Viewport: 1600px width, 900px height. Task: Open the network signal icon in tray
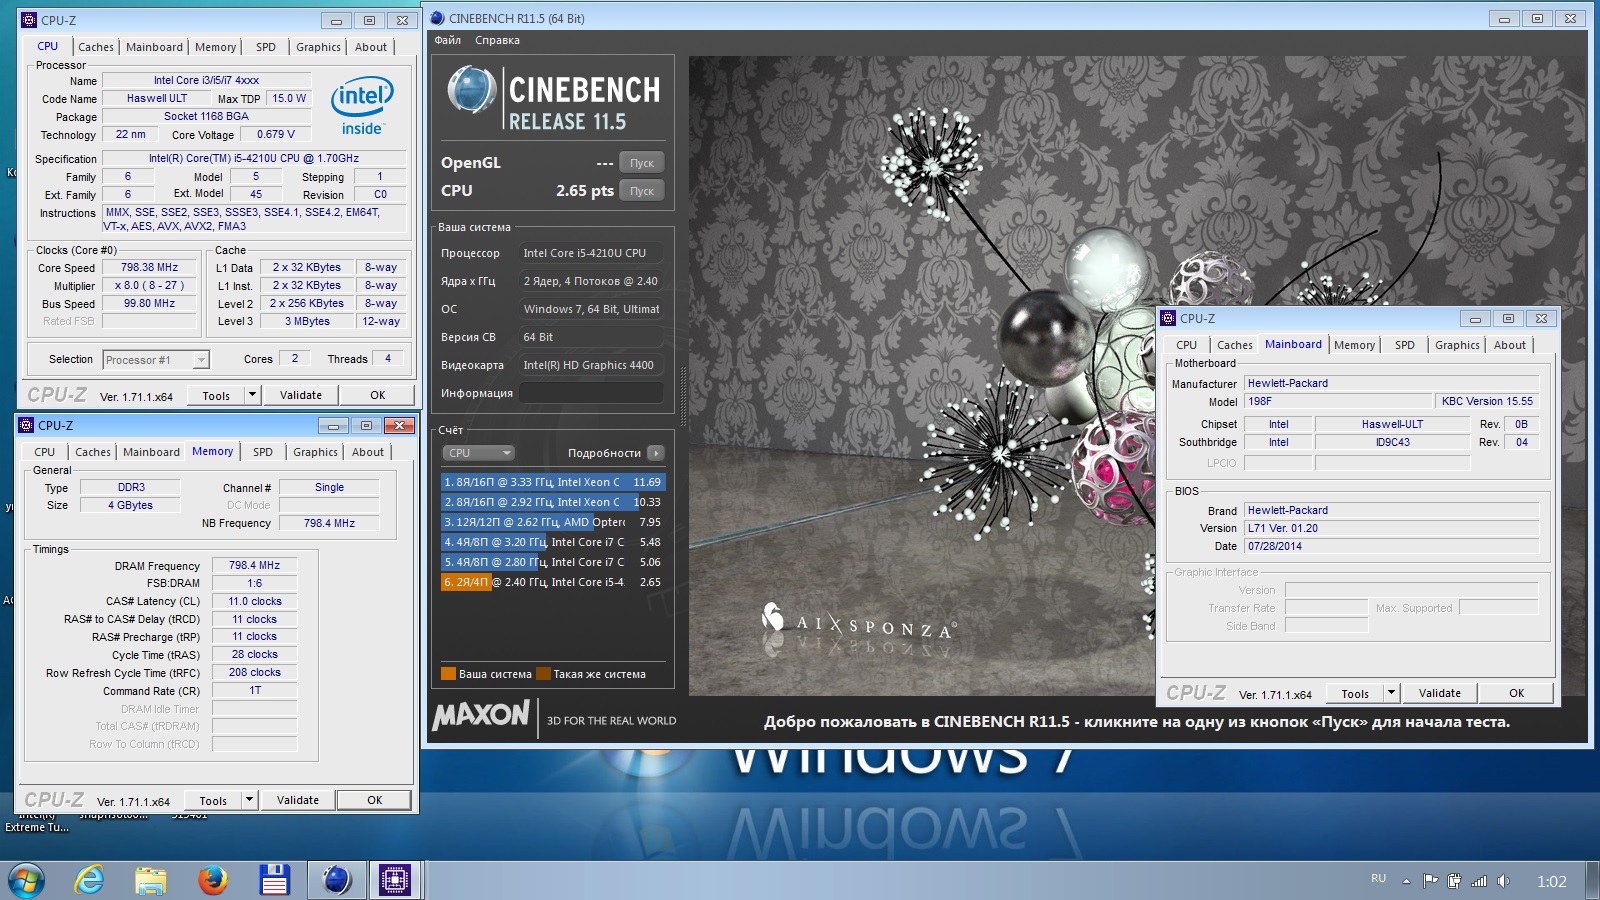tap(1478, 881)
